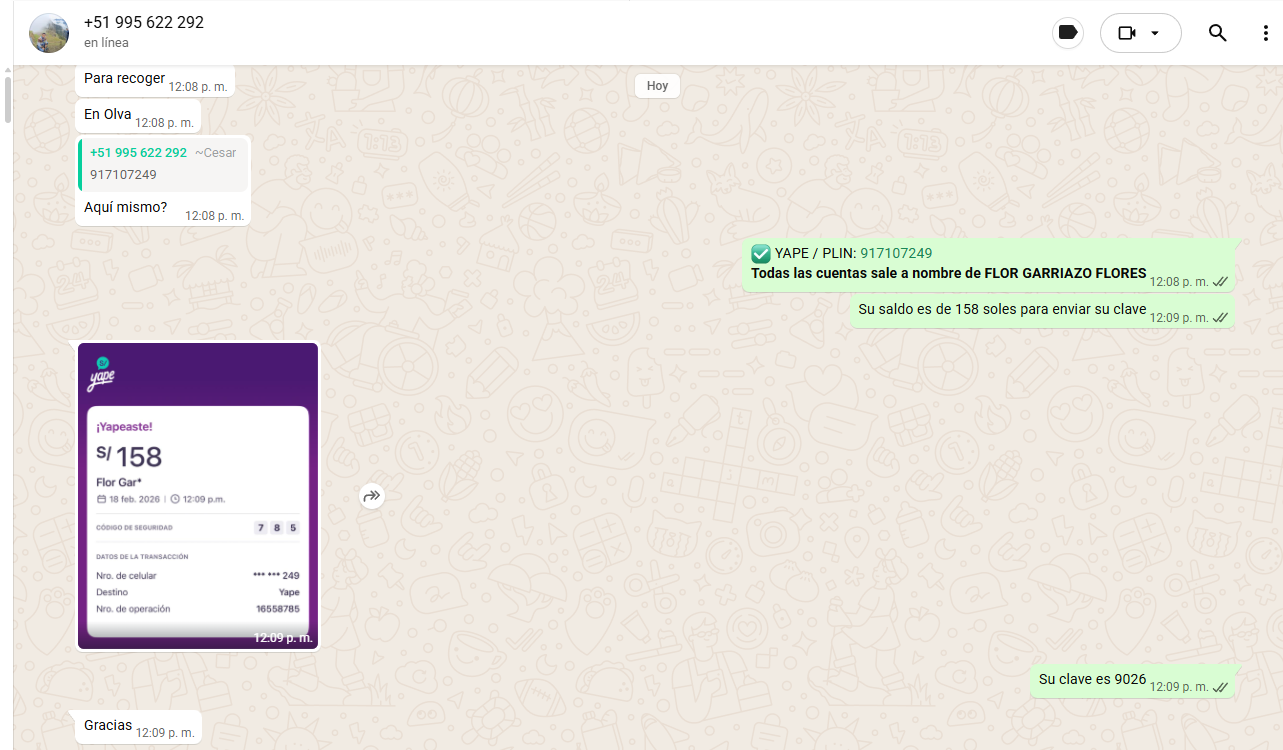Start a video call with camera icon
The height and width of the screenshot is (750, 1283).
point(1127,33)
